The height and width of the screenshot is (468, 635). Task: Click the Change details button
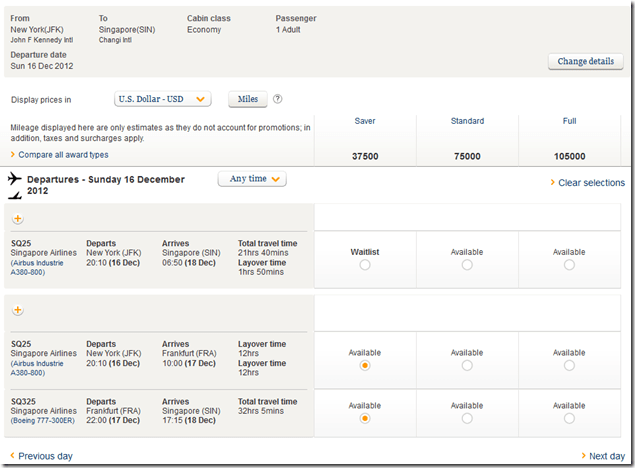[585, 62]
